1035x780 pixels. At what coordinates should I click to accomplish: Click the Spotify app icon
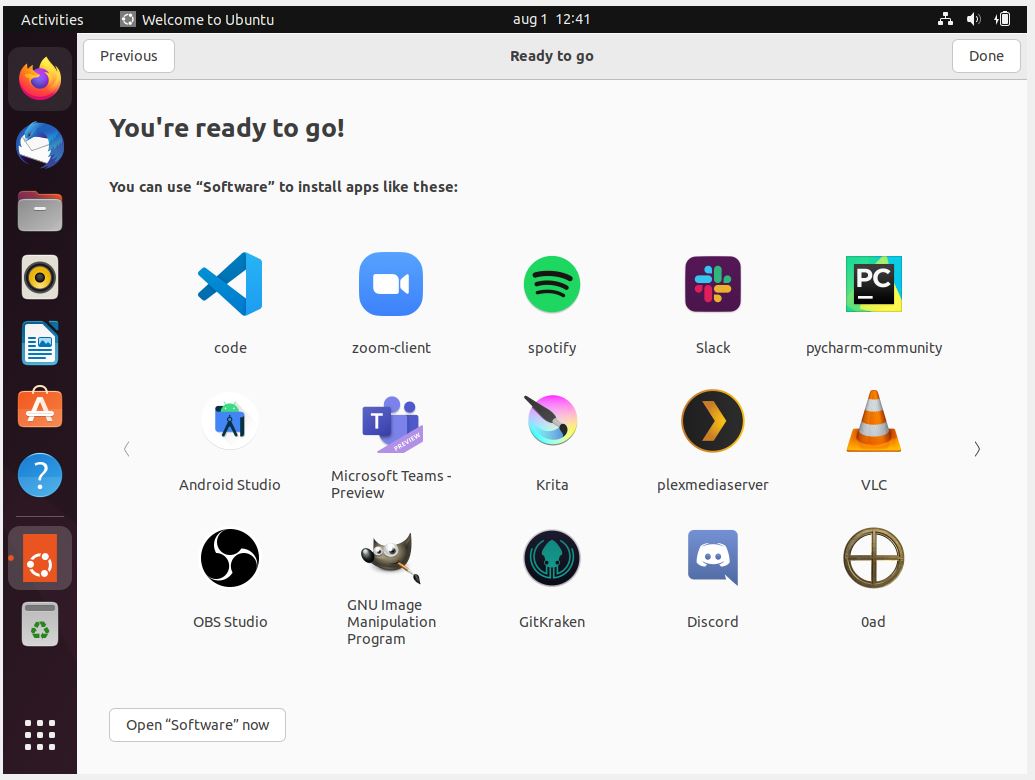pyautogui.click(x=552, y=284)
